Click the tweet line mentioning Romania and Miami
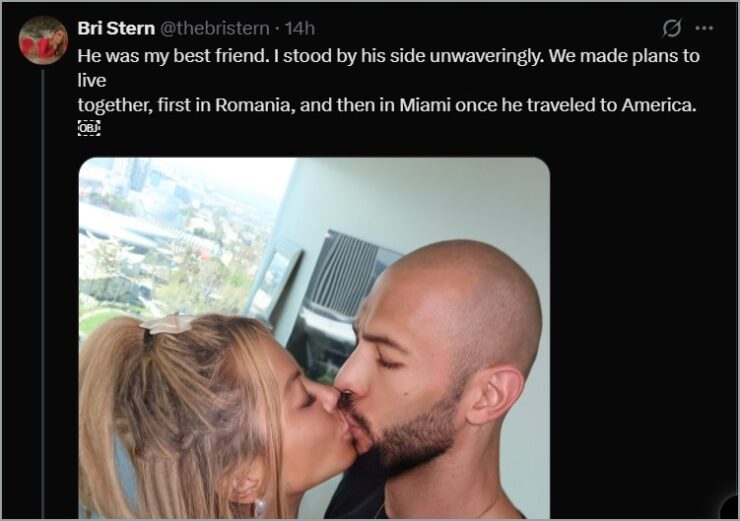The height and width of the screenshot is (521, 740). [x=387, y=105]
